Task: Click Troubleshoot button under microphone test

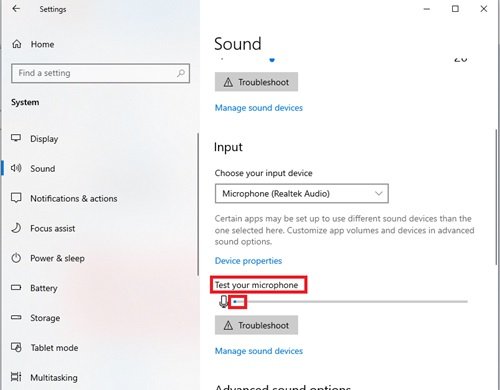Action: pos(256,325)
